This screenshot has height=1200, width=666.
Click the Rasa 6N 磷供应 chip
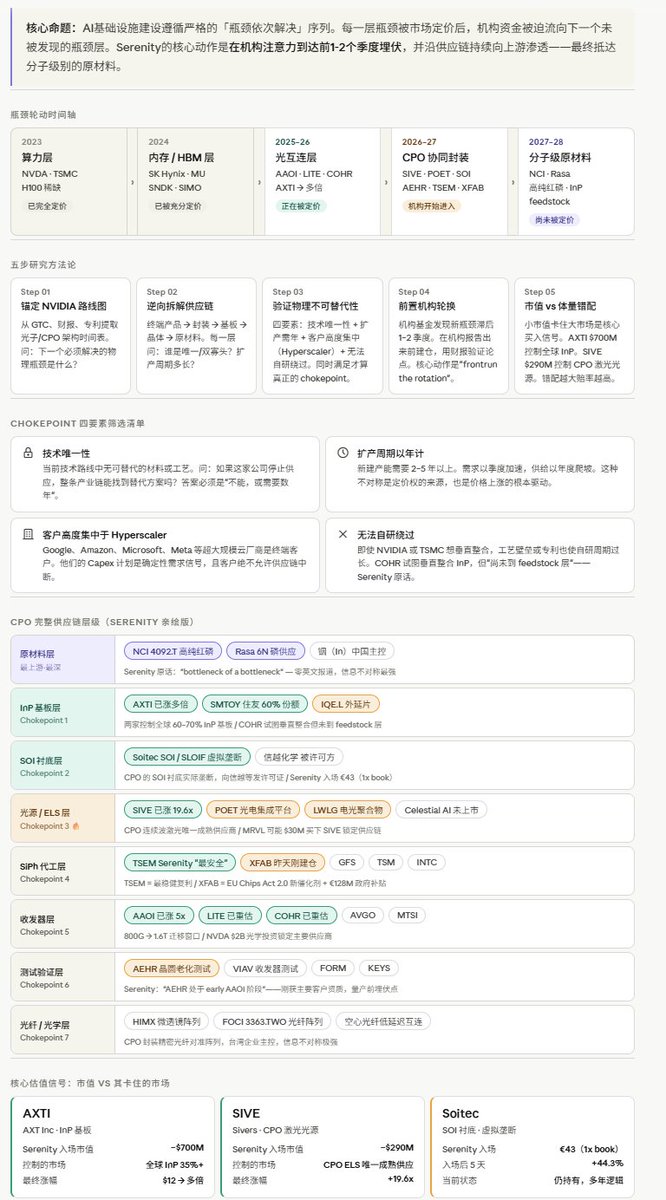click(263, 652)
